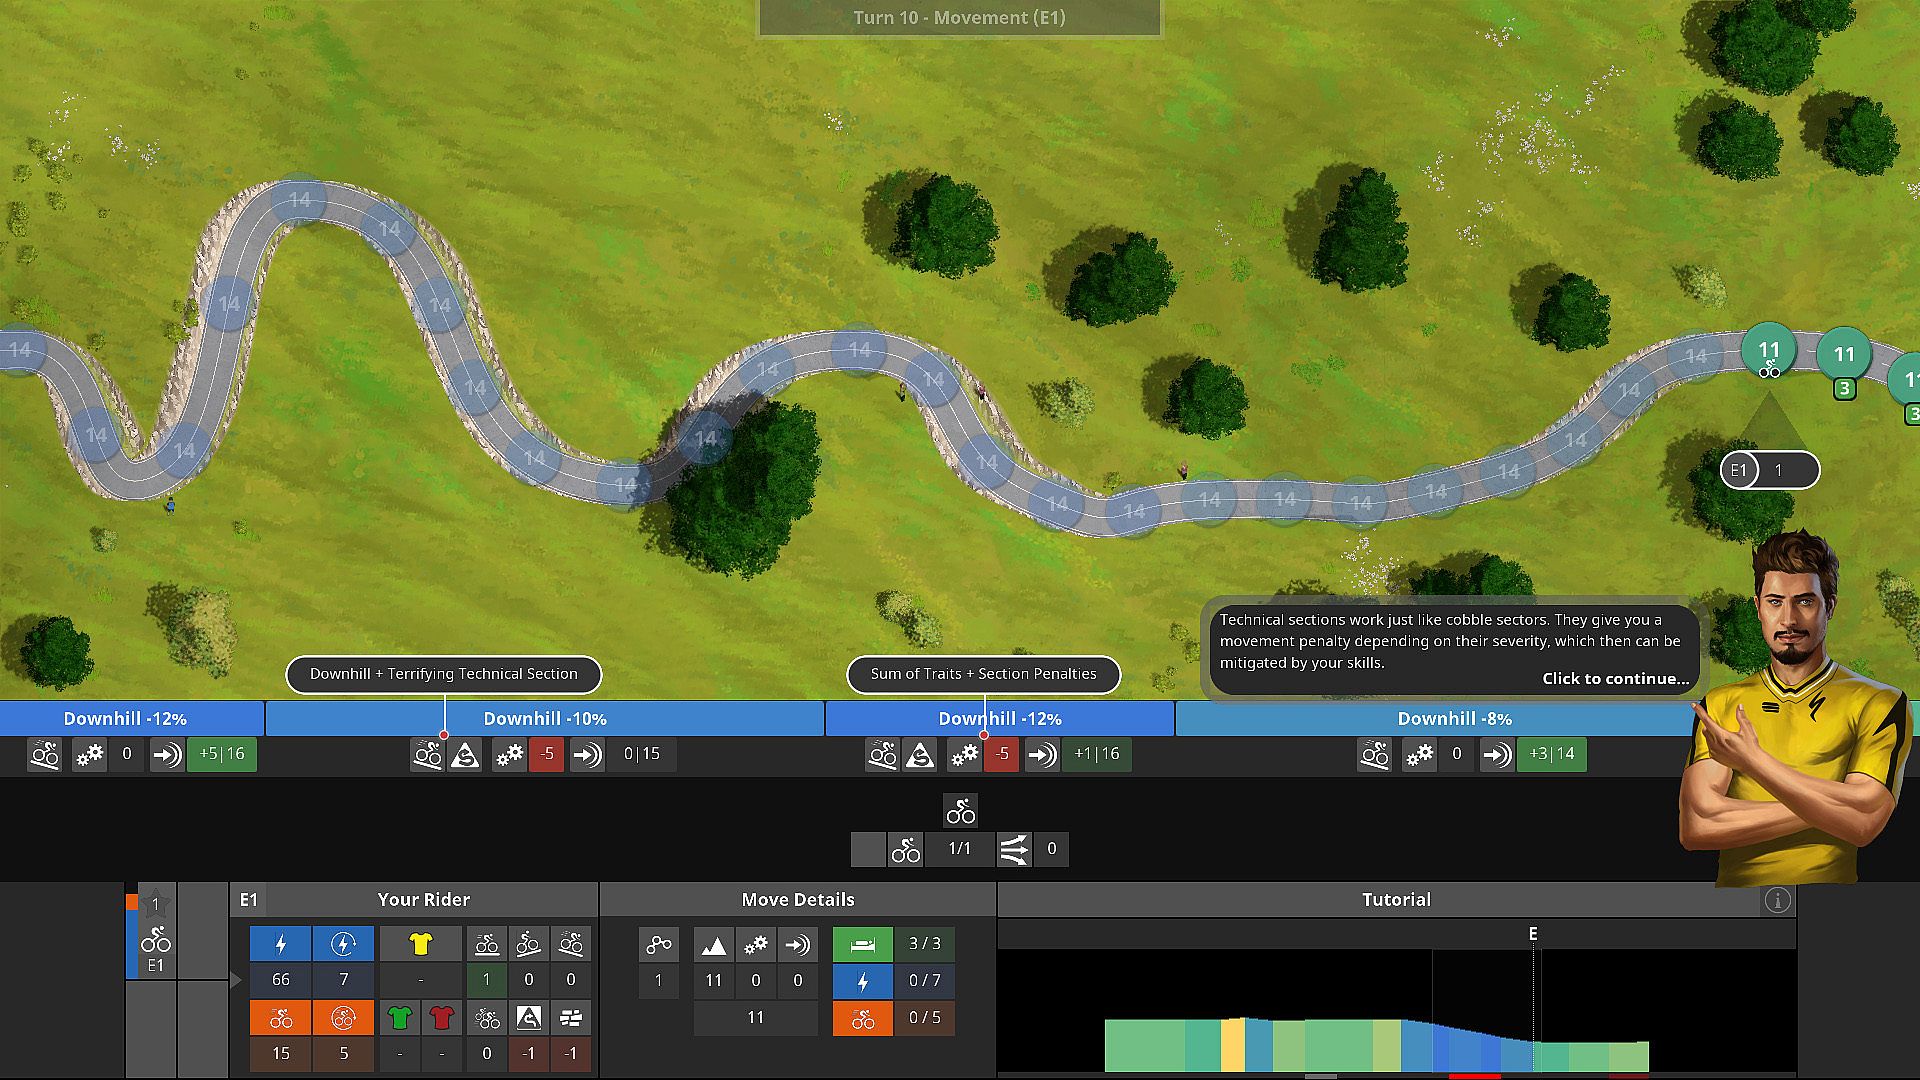This screenshot has width=1920, height=1080.
Task: Click the cobblestone trait icon
Action: point(571,1018)
